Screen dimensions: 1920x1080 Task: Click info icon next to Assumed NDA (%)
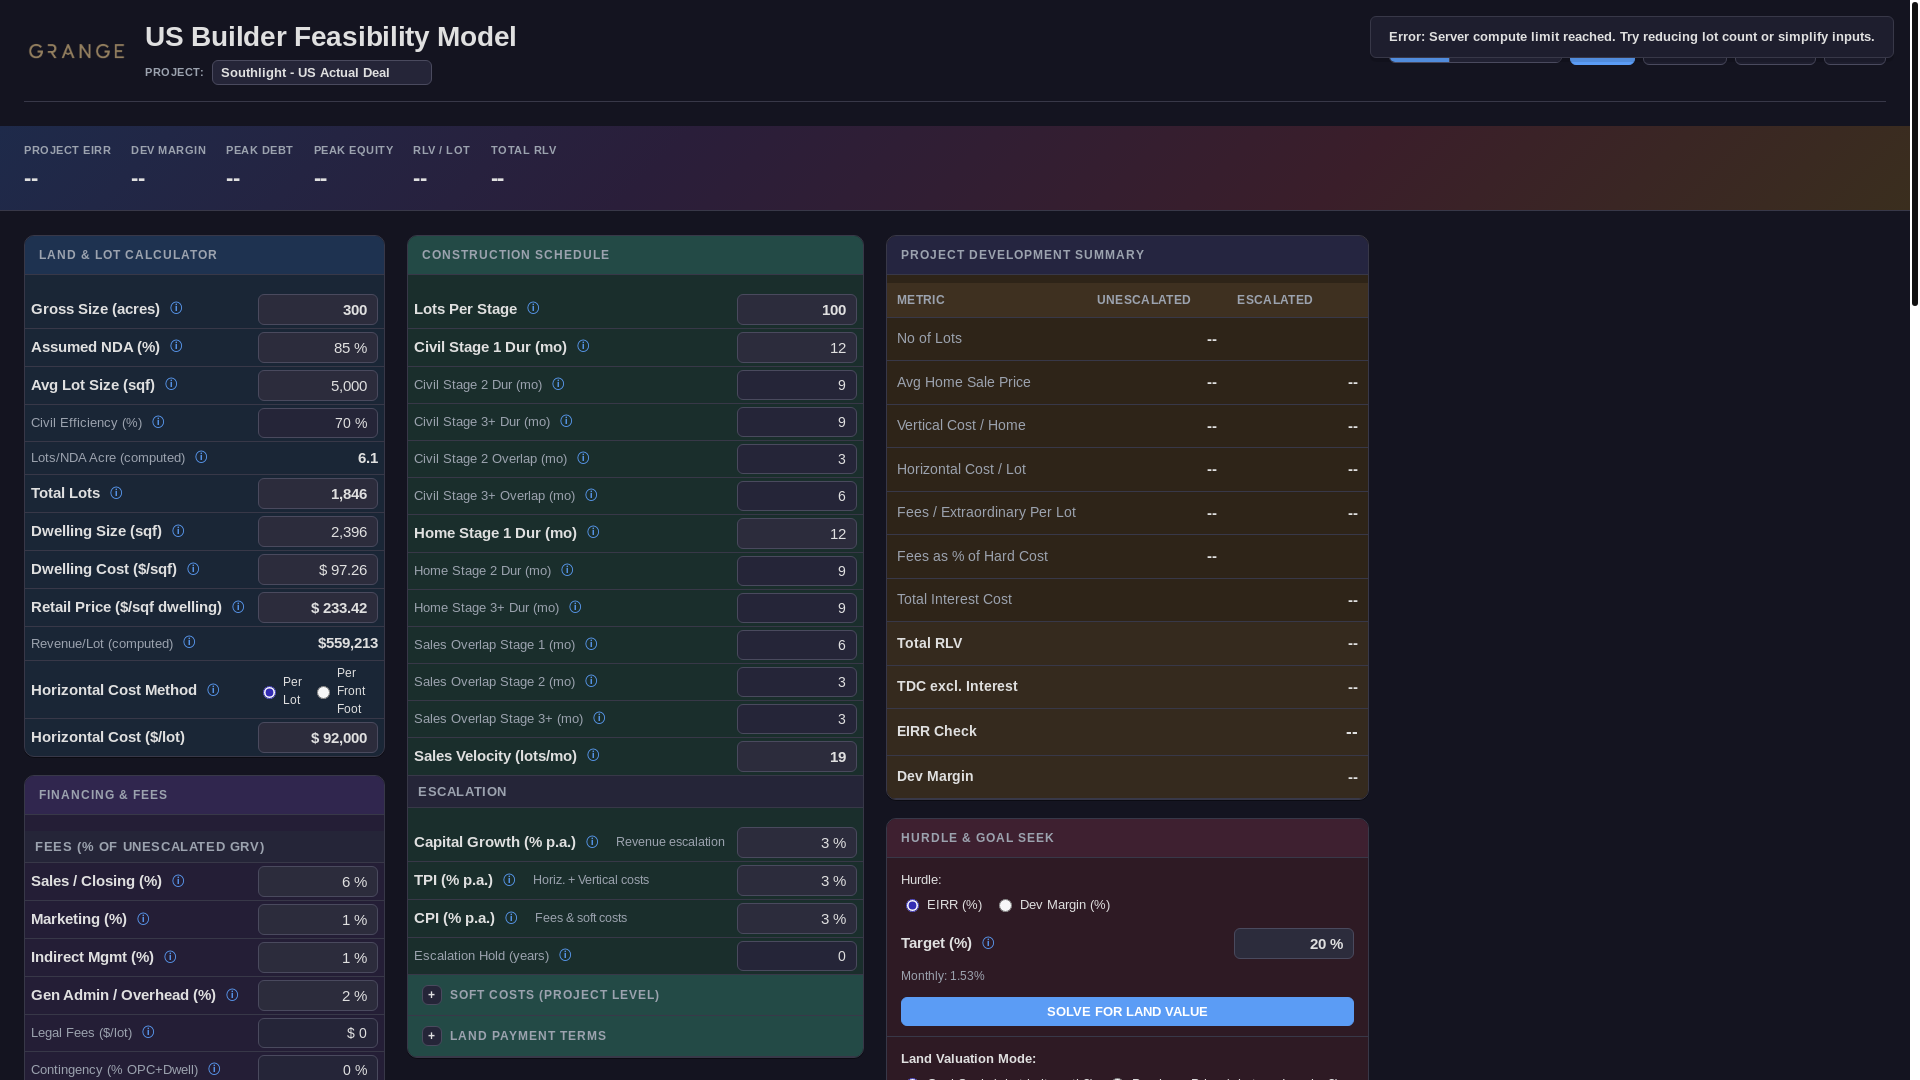pyautogui.click(x=176, y=346)
